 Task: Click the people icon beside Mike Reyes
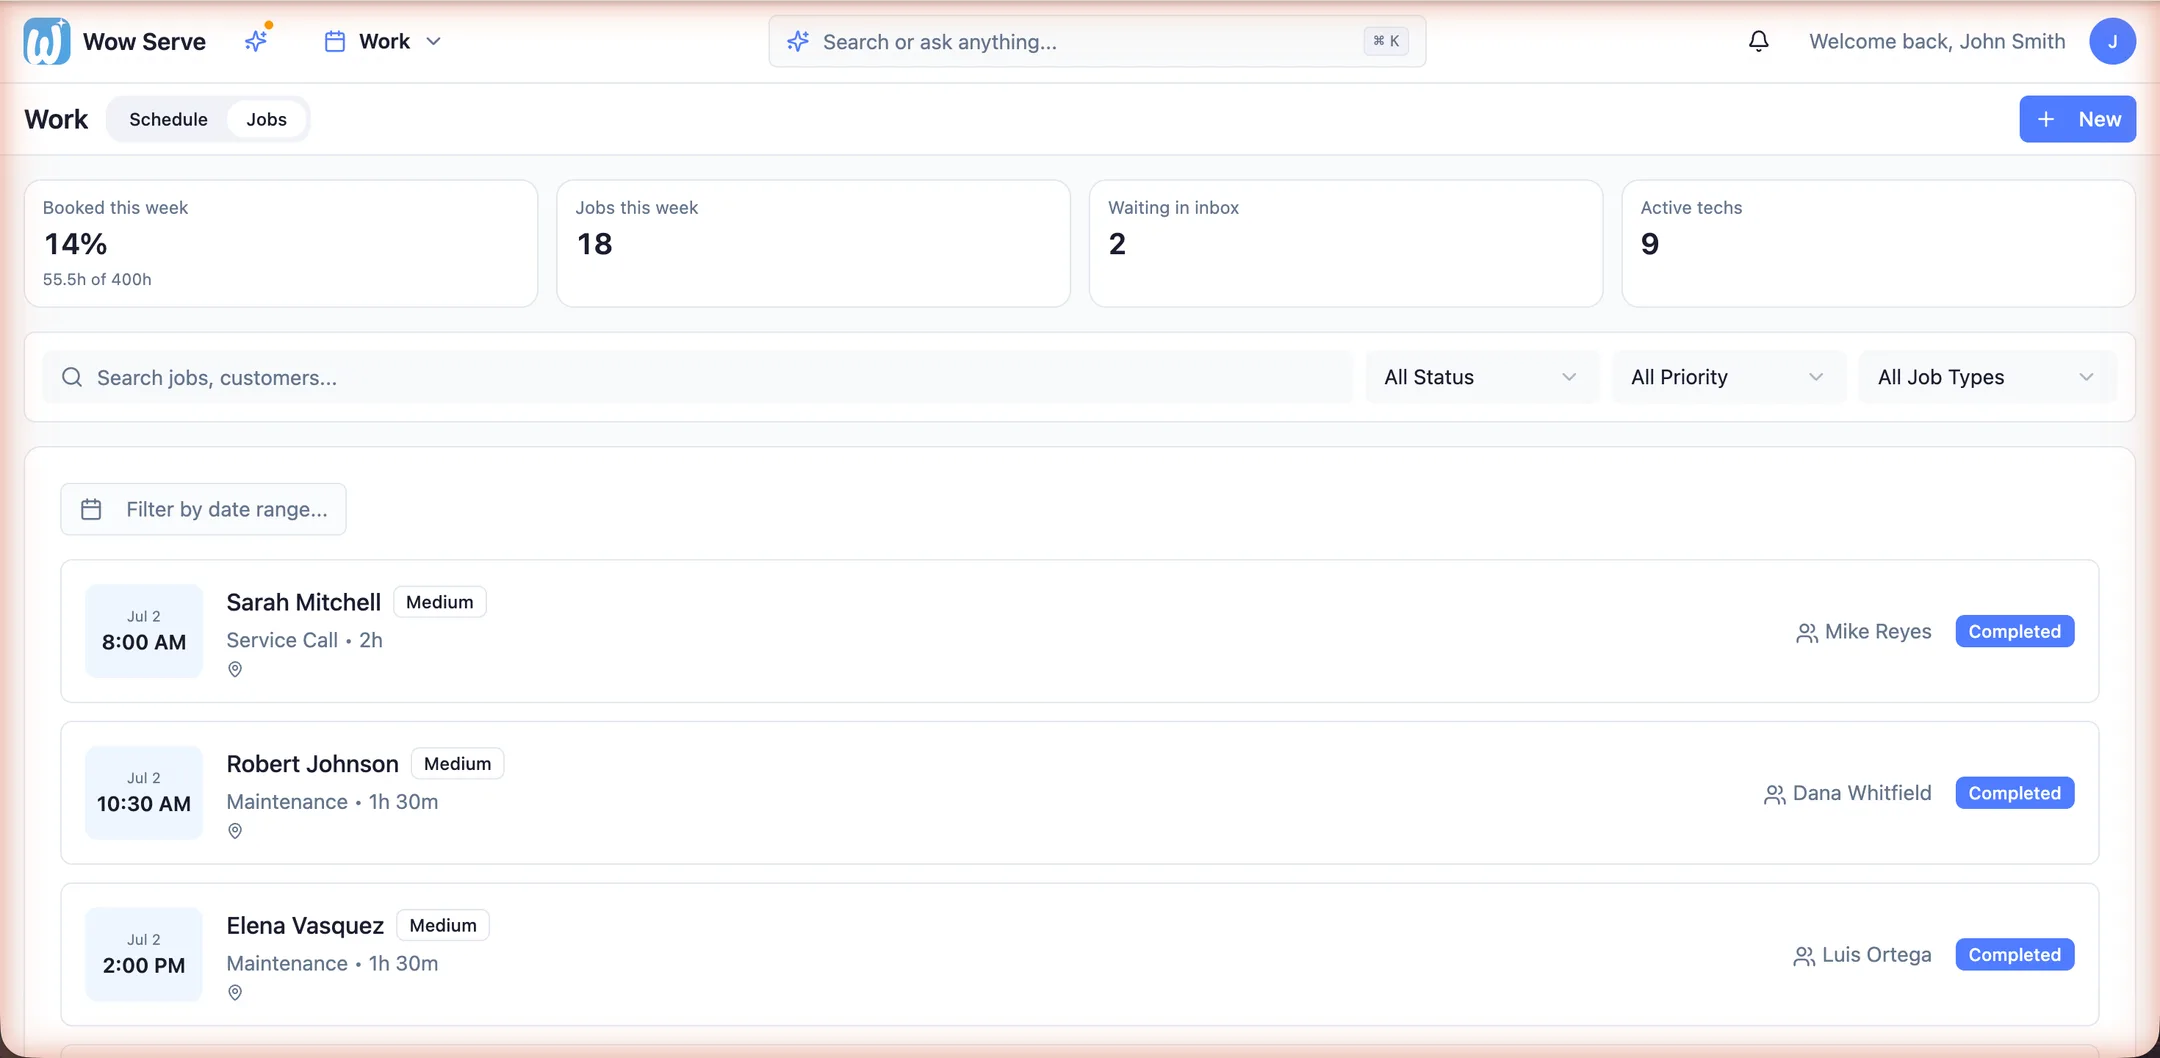pyautogui.click(x=1806, y=632)
